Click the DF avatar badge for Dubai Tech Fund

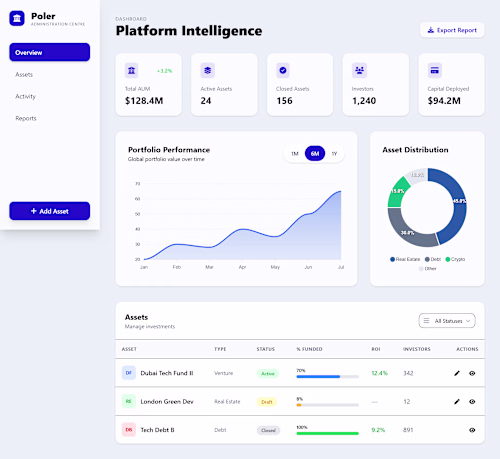point(129,373)
